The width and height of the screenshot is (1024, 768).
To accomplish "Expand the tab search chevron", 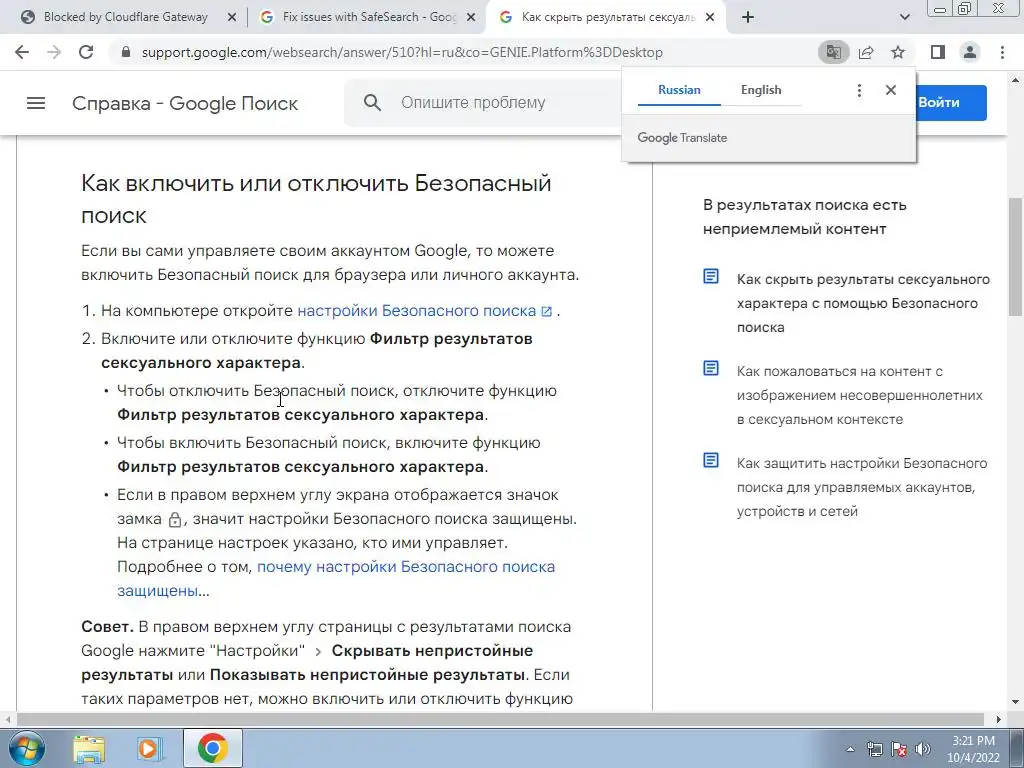I will [x=904, y=18].
